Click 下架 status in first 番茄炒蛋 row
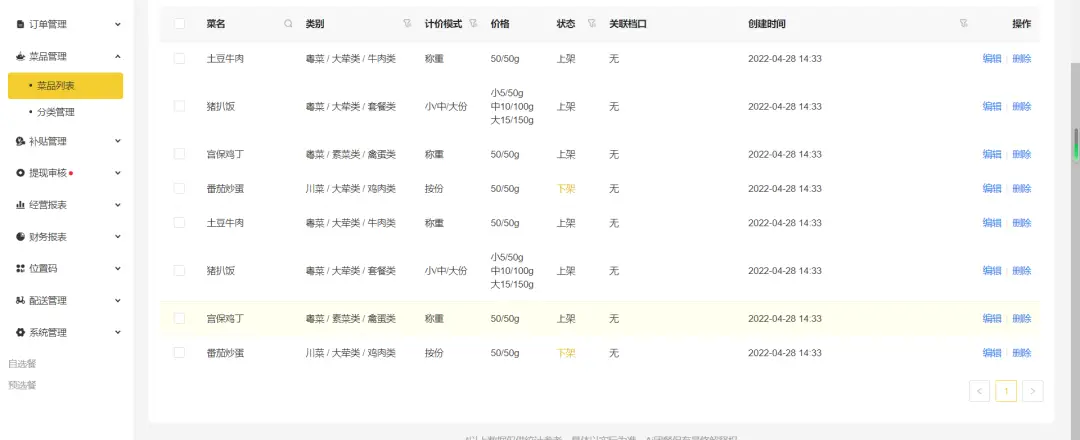This screenshot has width=1080, height=440. click(x=565, y=189)
